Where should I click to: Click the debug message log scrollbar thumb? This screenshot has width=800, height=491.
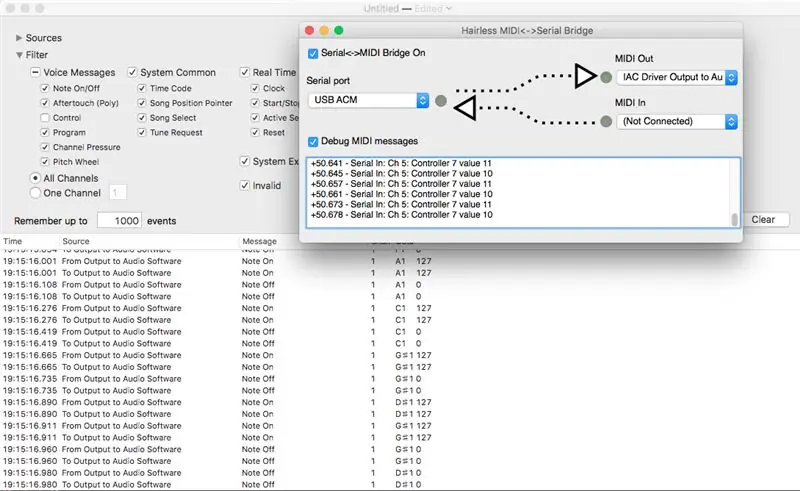pos(735,219)
